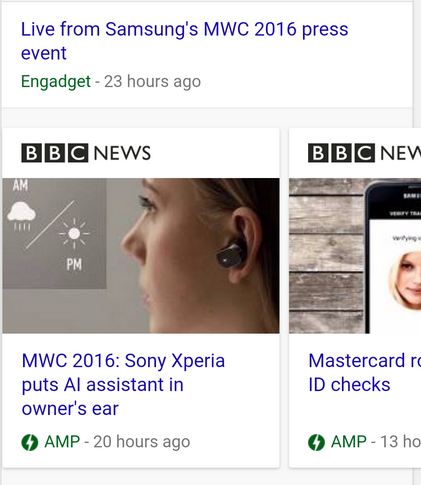Open the phone photo on the Mastercard card
Image resolution: width=421 pixels, height=485 pixels.
(355, 256)
